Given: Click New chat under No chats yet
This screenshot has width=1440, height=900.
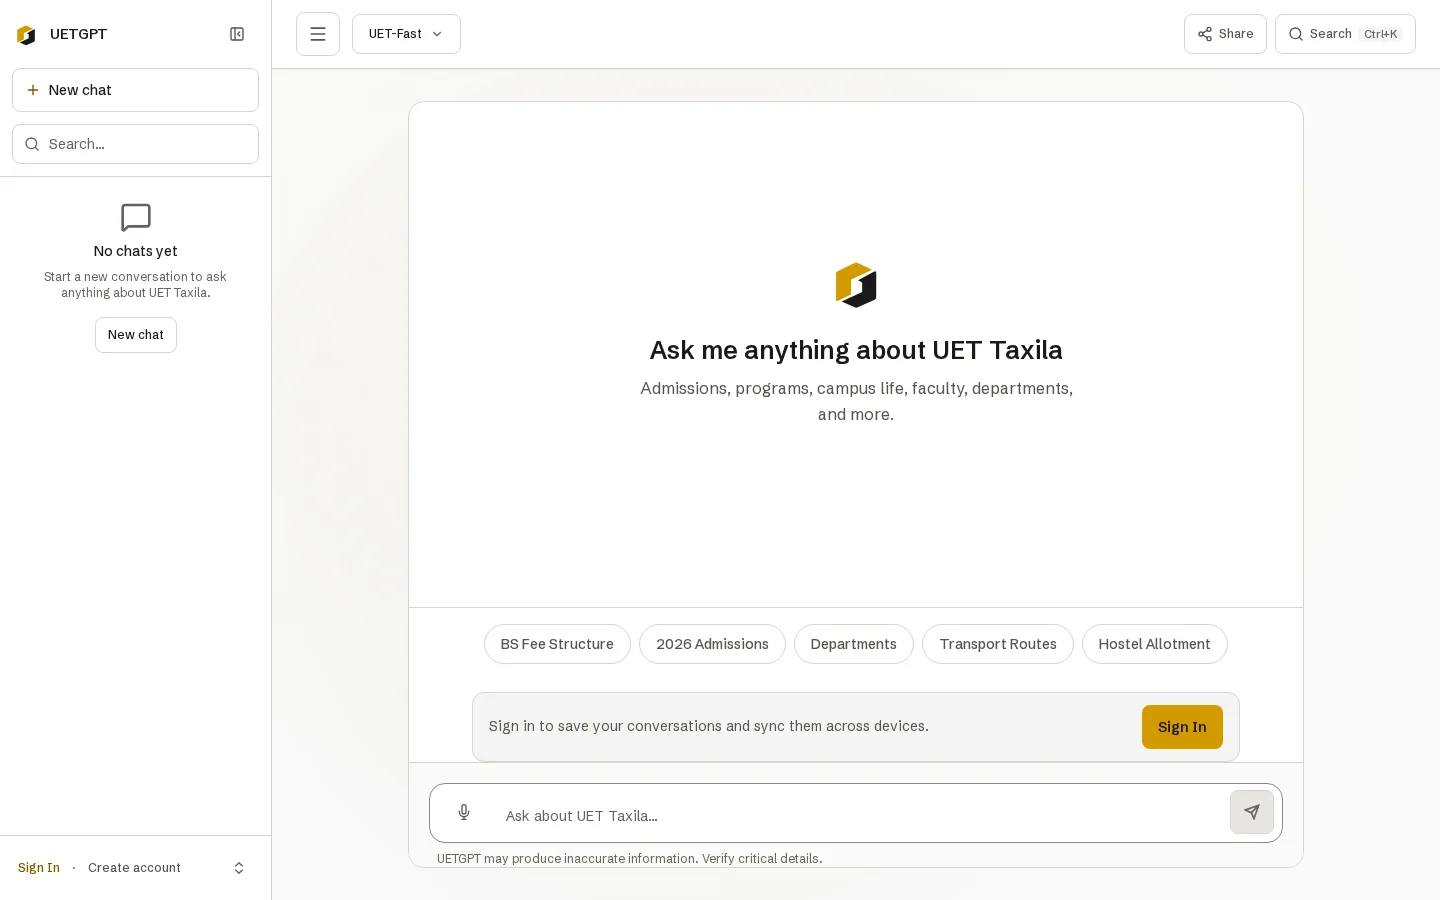Looking at the screenshot, I should pos(136,335).
